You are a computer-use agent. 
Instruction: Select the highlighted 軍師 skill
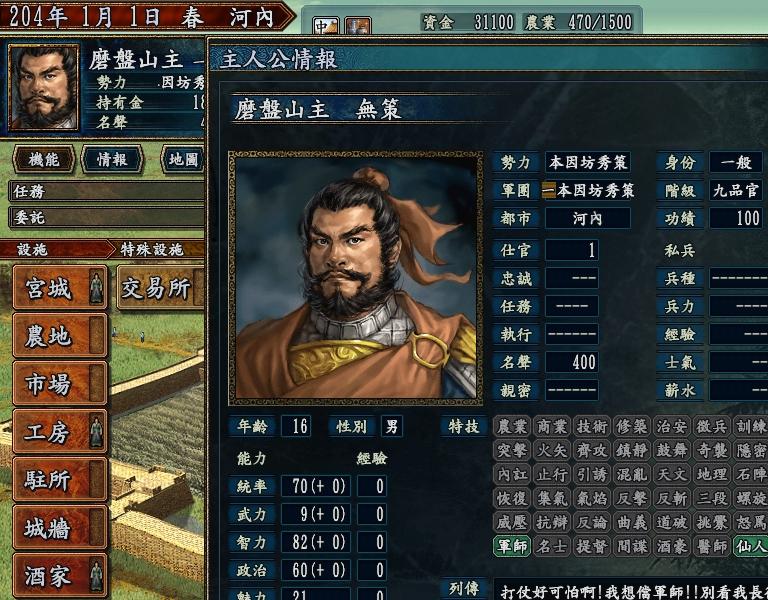tap(512, 546)
